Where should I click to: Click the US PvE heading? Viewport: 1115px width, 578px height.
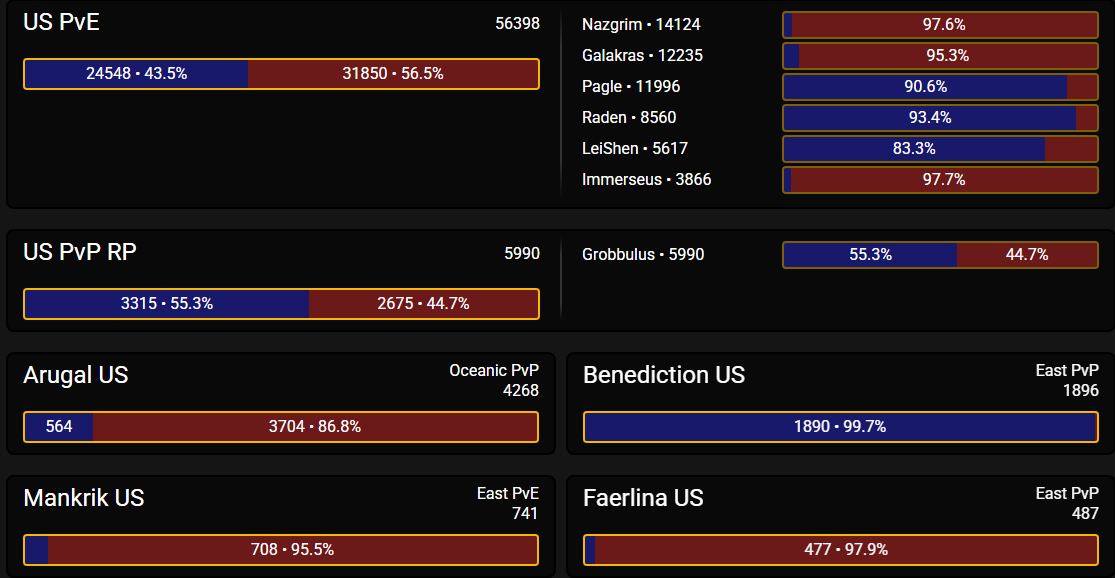[61, 22]
